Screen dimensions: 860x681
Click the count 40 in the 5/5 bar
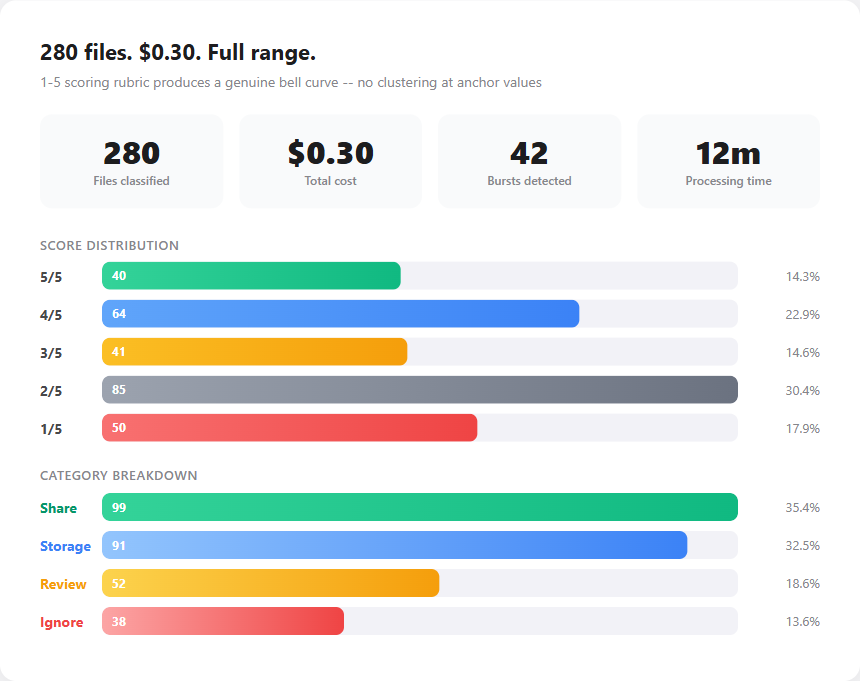pyautogui.click(x=119, y=276)
